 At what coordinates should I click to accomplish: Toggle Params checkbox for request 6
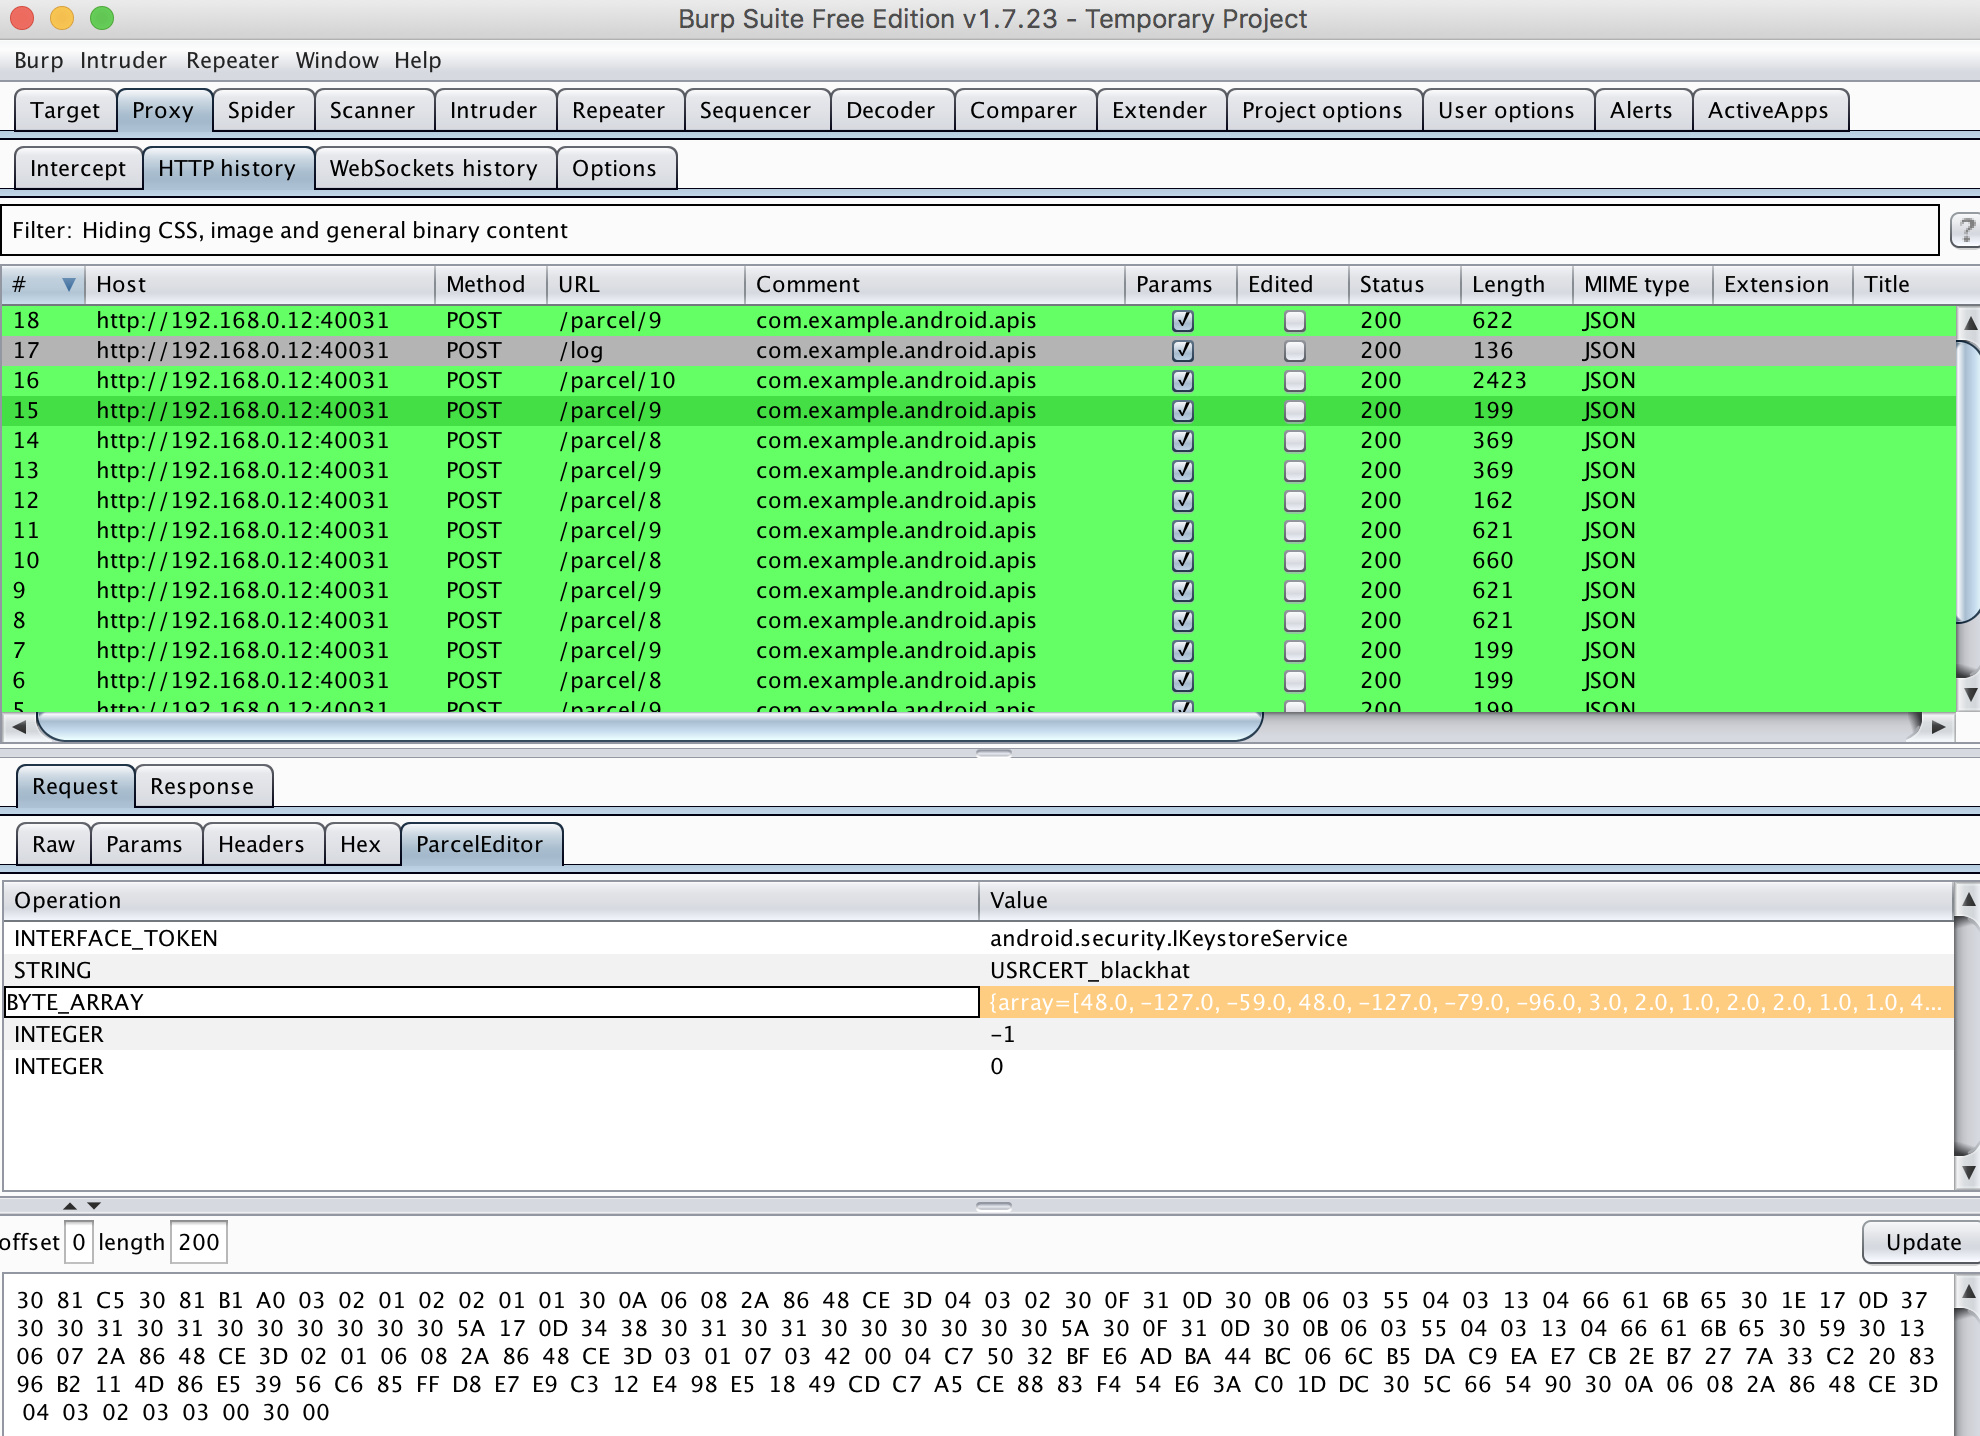1183,681
